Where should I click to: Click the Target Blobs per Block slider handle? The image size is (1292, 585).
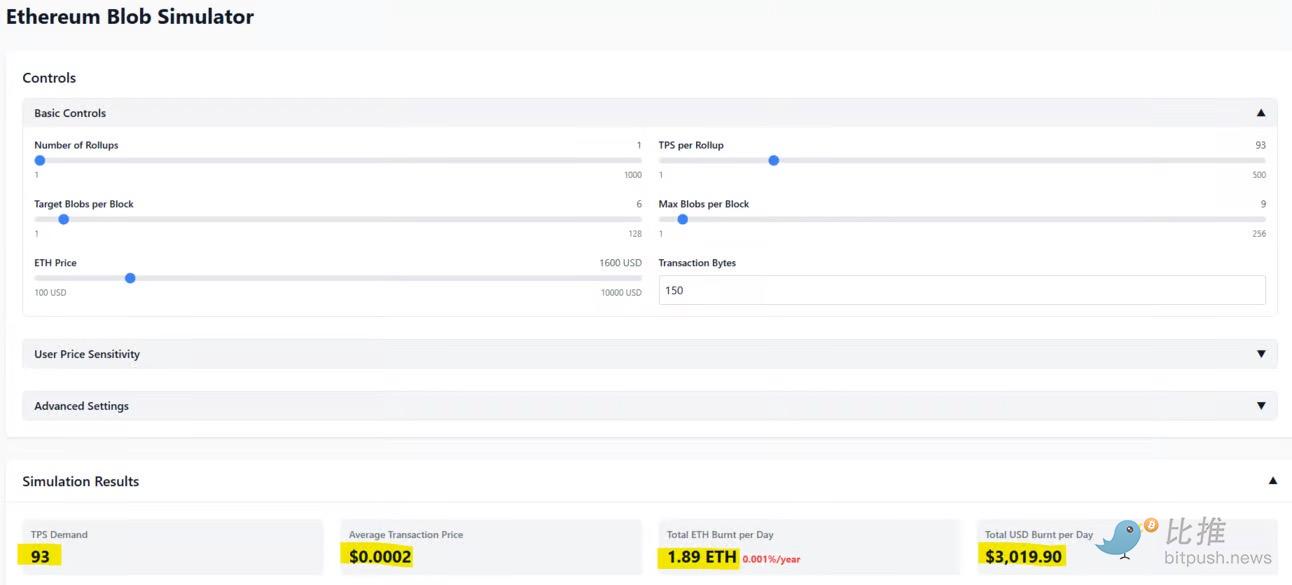(63, 219)
